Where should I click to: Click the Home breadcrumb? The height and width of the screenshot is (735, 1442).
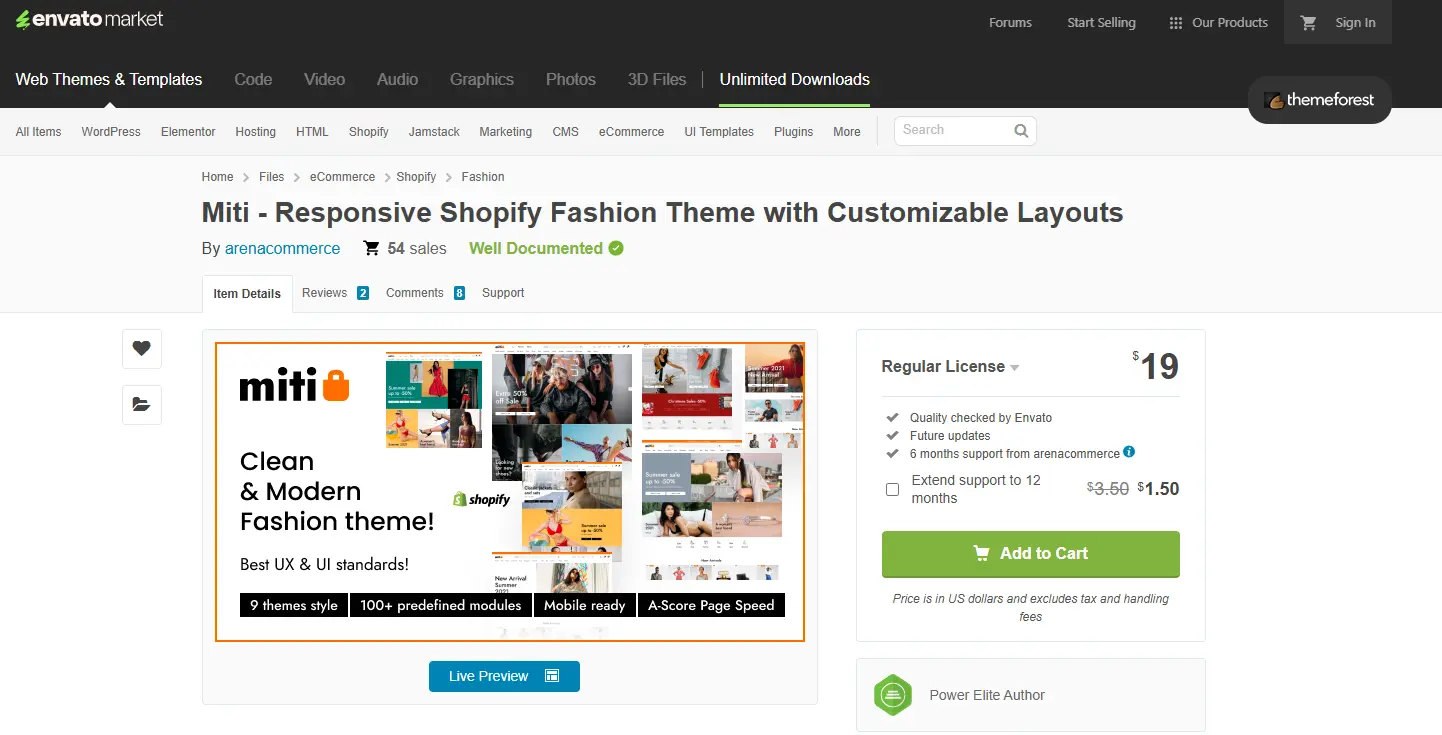click(217, 177)
